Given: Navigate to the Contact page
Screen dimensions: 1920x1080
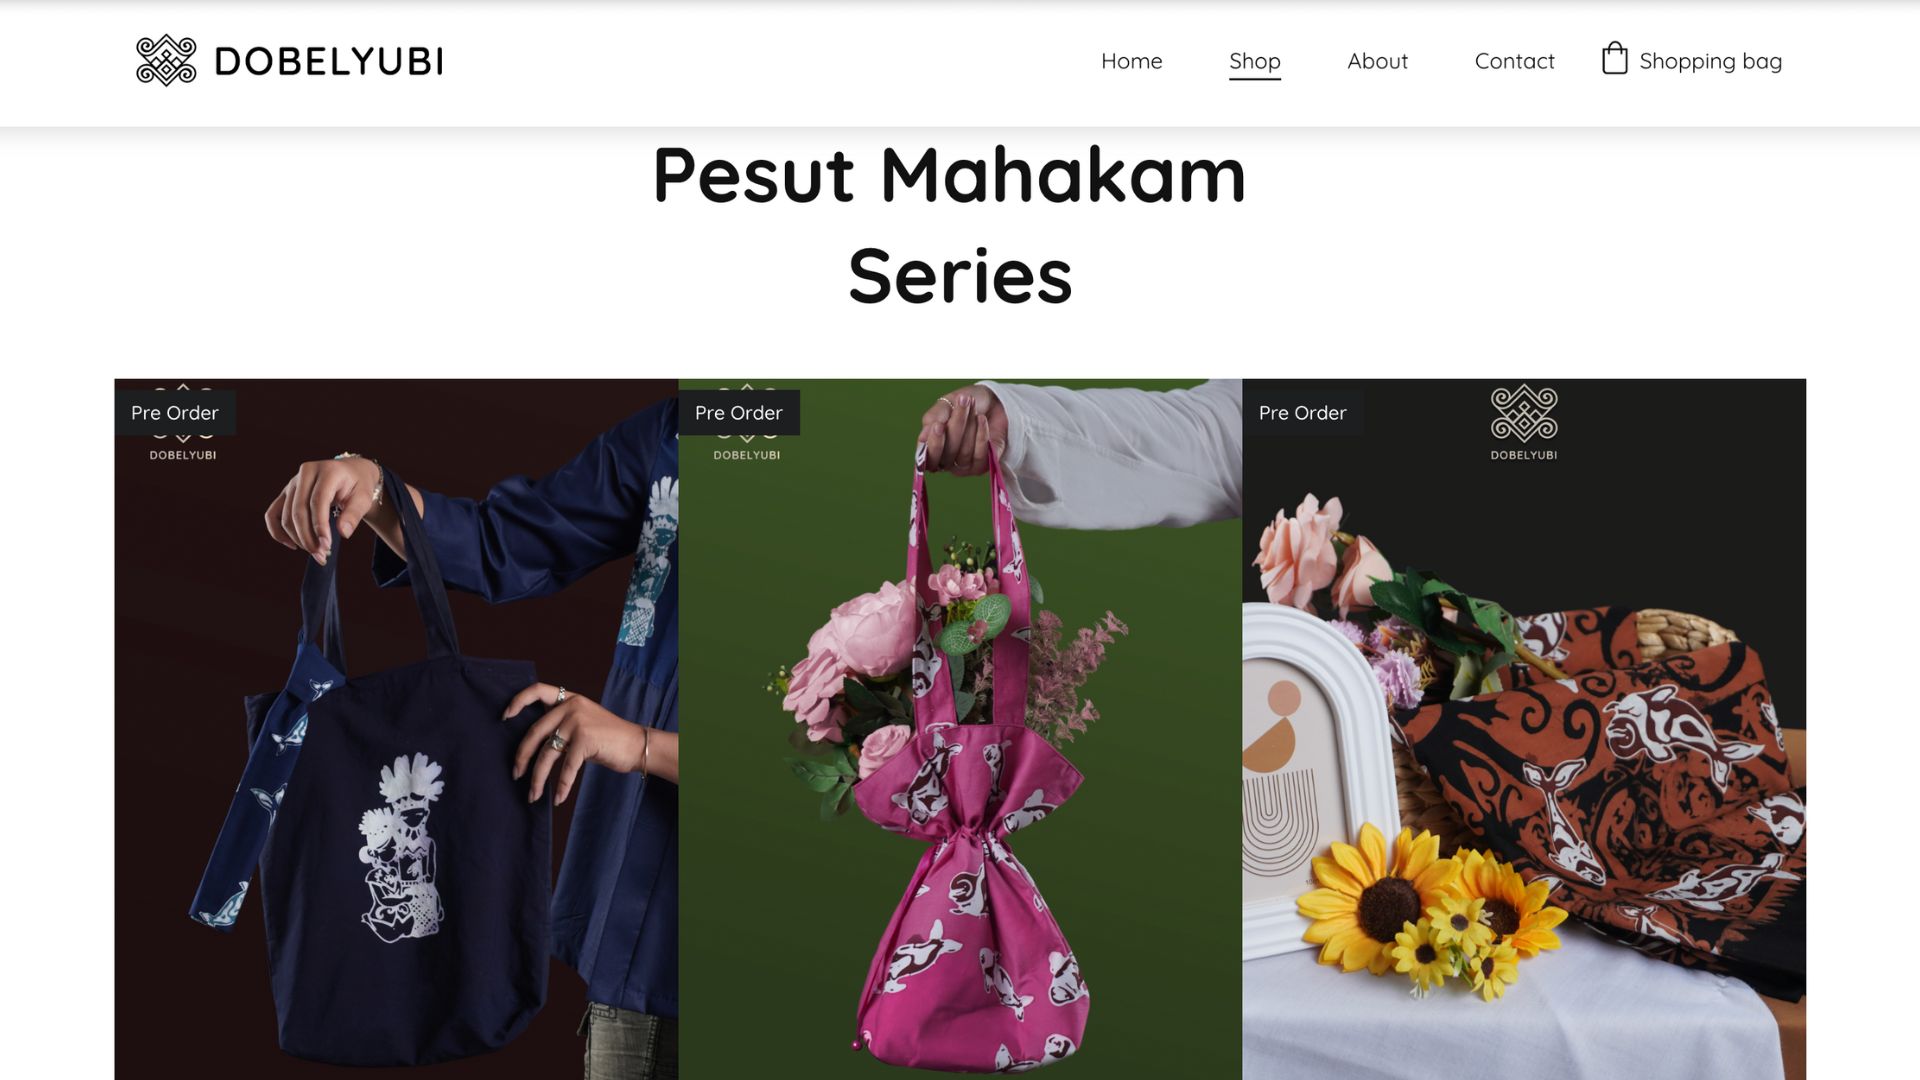Looking at the screenshot, I should point(1514,61).
